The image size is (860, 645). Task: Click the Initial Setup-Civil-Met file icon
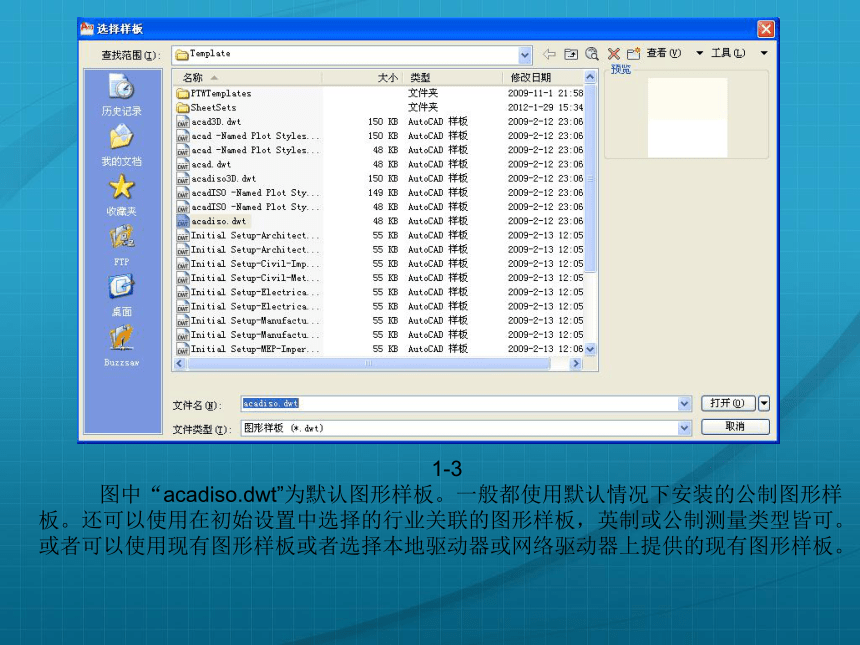[183, 278]
